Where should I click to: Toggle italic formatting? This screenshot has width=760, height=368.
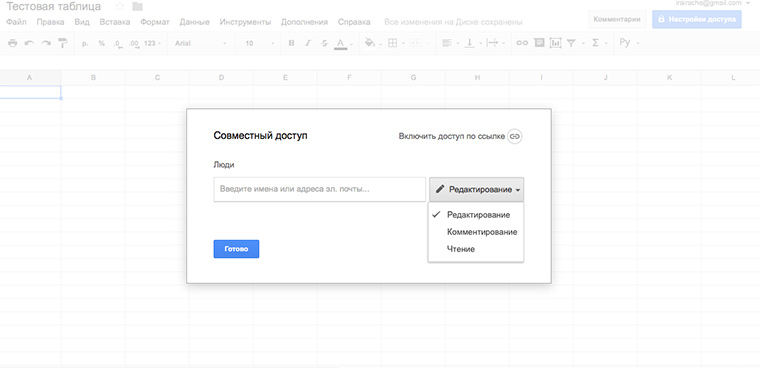tap(308, 43)
